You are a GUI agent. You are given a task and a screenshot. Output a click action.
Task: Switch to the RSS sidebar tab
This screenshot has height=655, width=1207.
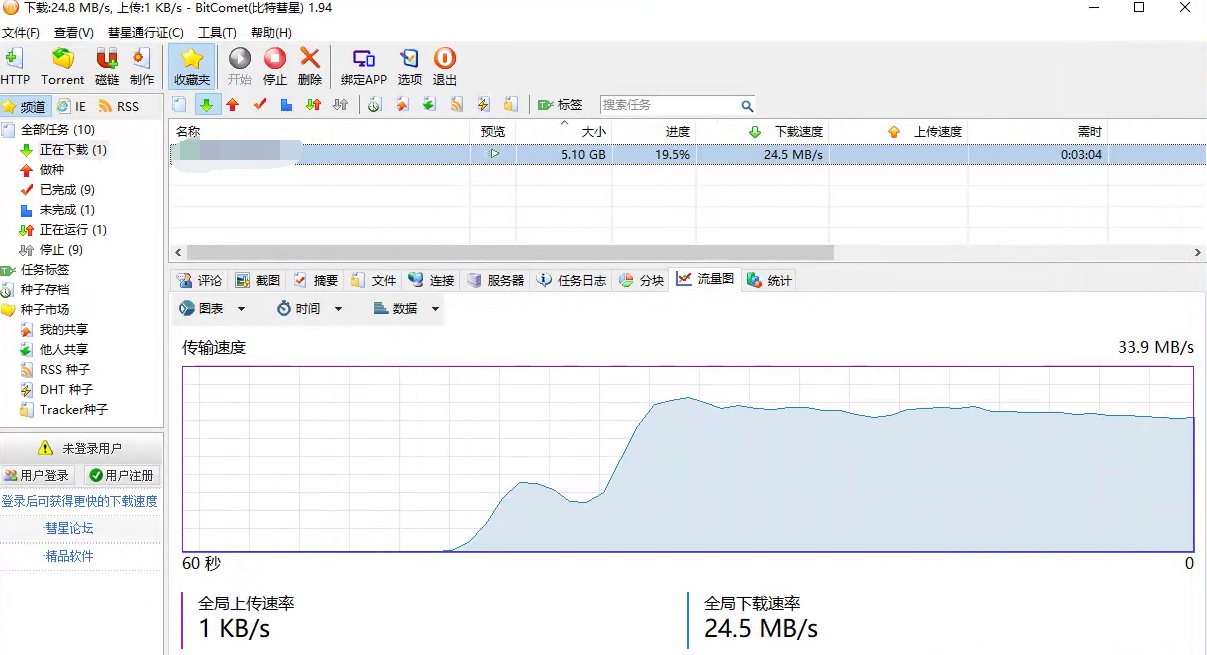click(119, 106)
